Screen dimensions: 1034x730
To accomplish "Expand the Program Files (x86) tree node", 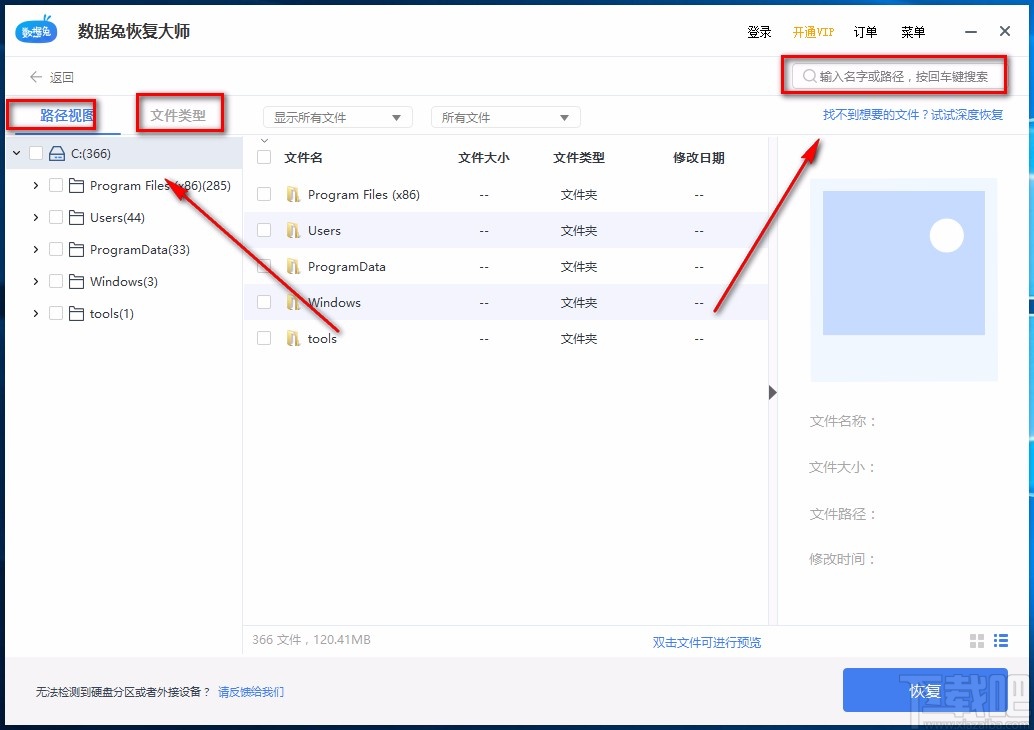I will tap(35, 185).
